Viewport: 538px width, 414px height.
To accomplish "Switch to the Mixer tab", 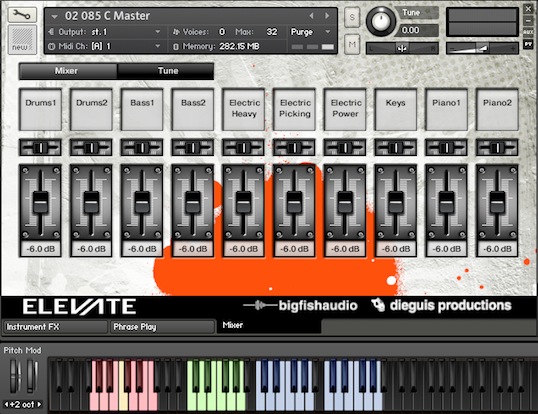I will (x=68, y=71).
